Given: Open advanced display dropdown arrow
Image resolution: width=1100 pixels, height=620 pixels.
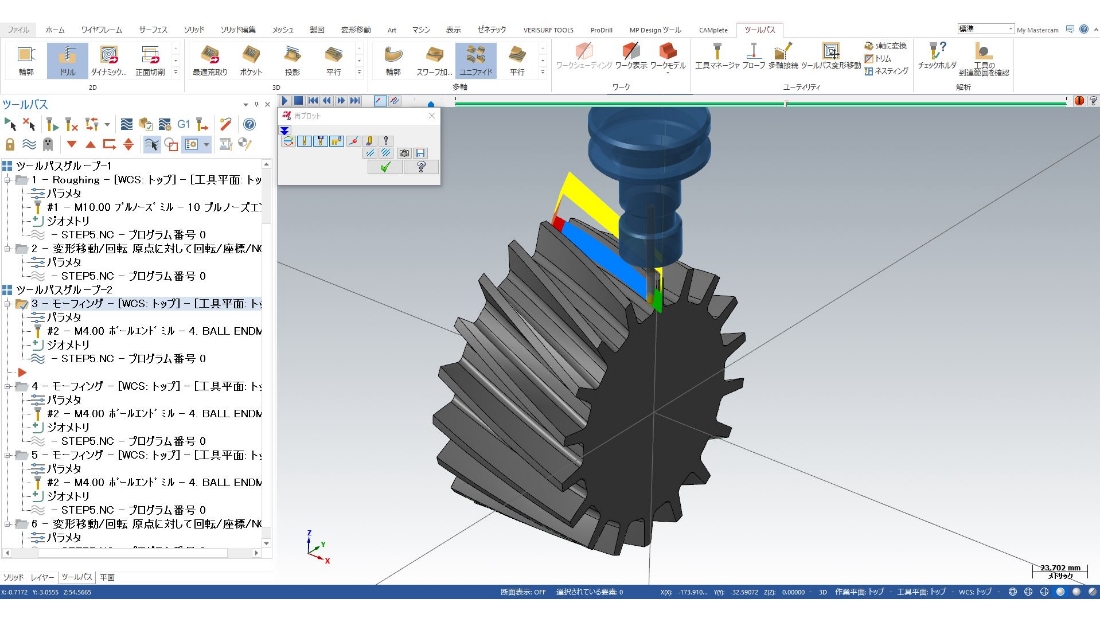Looking at the screenshot, I should point(206,144).
